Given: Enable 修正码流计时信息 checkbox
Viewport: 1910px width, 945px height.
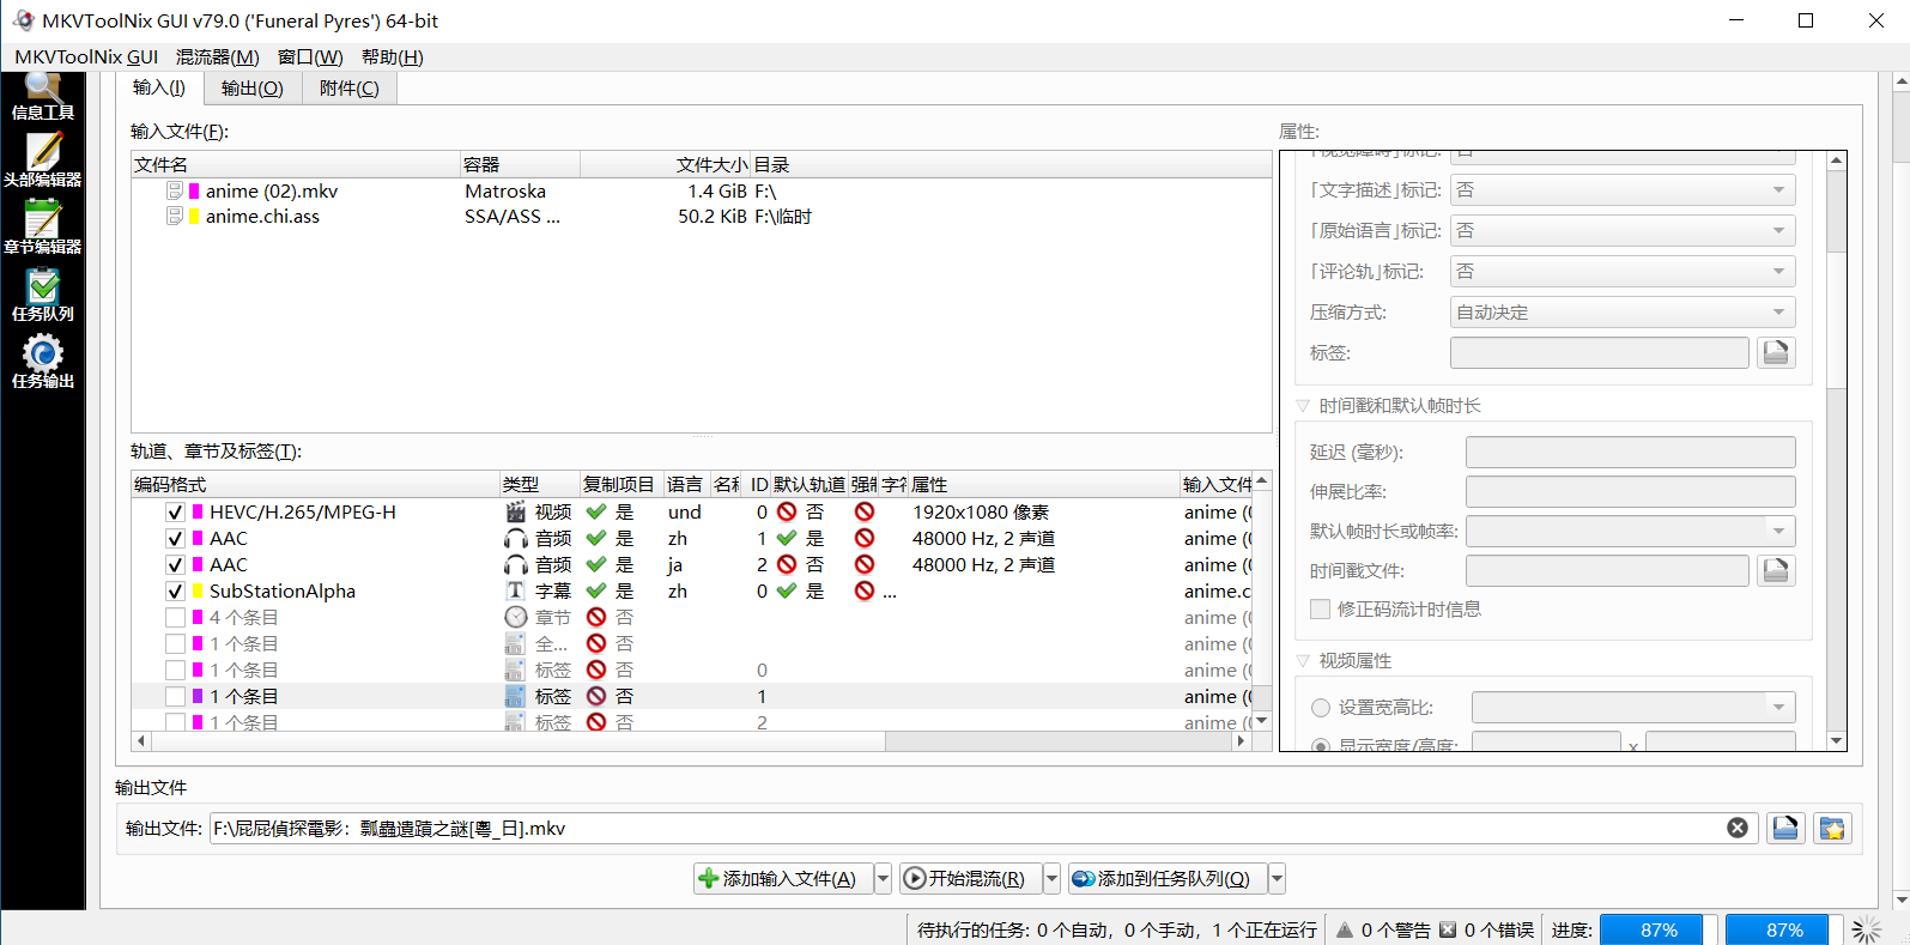Looking at the screenshot, I should point(1320,609).
